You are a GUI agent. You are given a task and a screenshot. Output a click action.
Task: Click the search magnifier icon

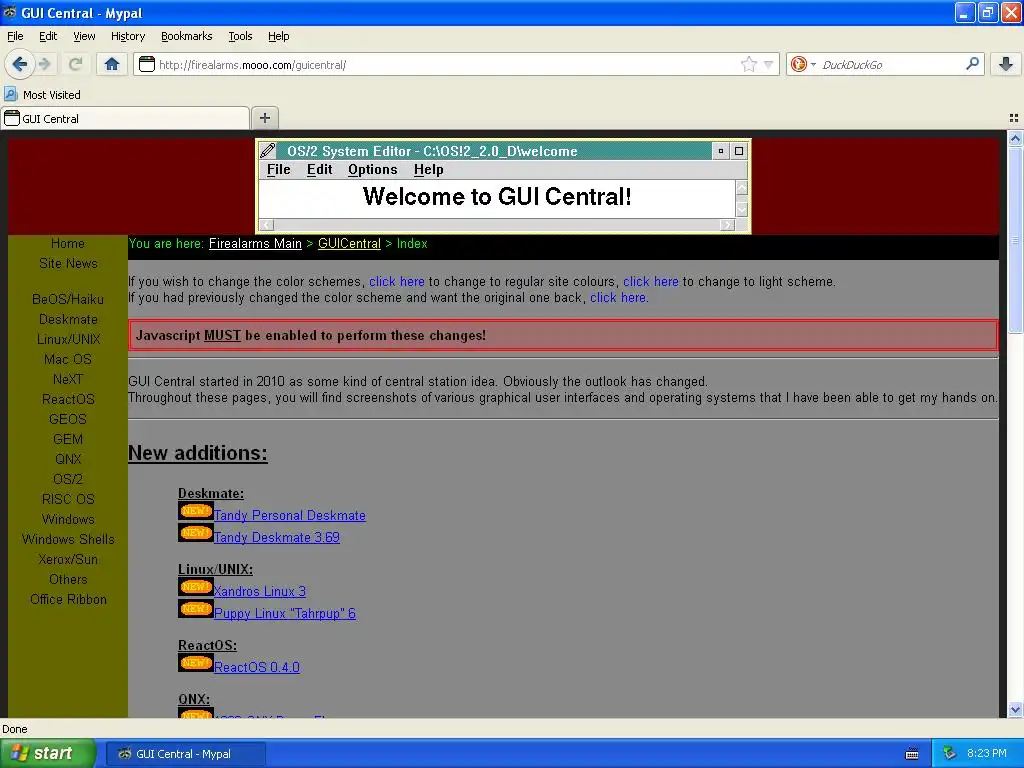(972, 64)
